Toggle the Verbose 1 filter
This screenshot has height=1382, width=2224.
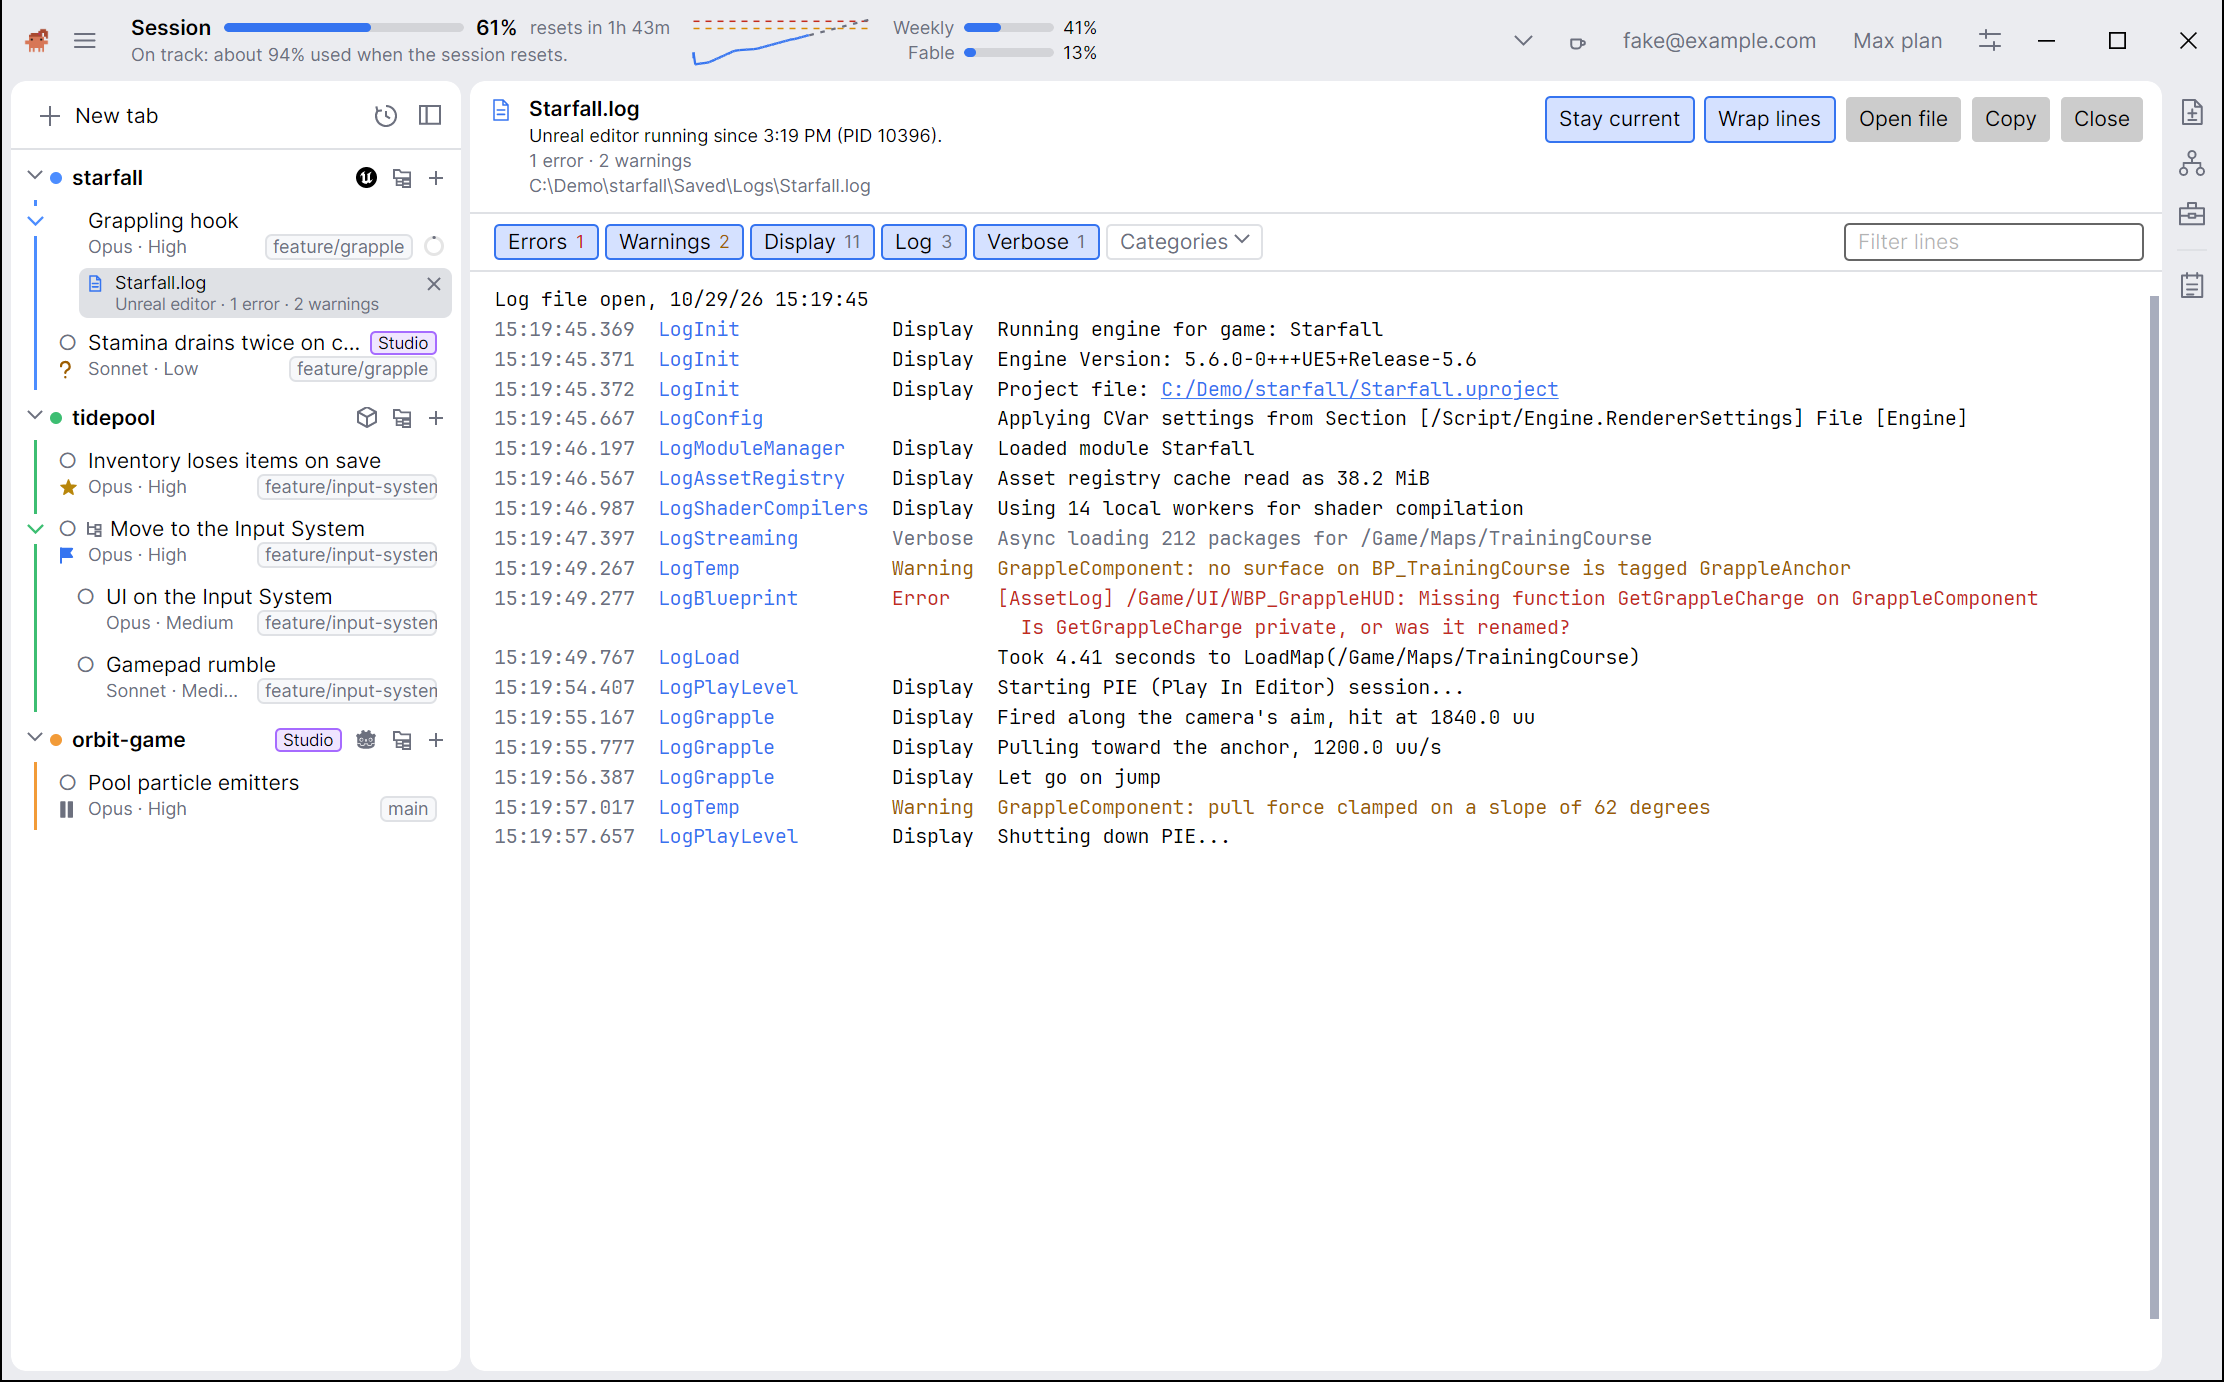(1036, 242)
